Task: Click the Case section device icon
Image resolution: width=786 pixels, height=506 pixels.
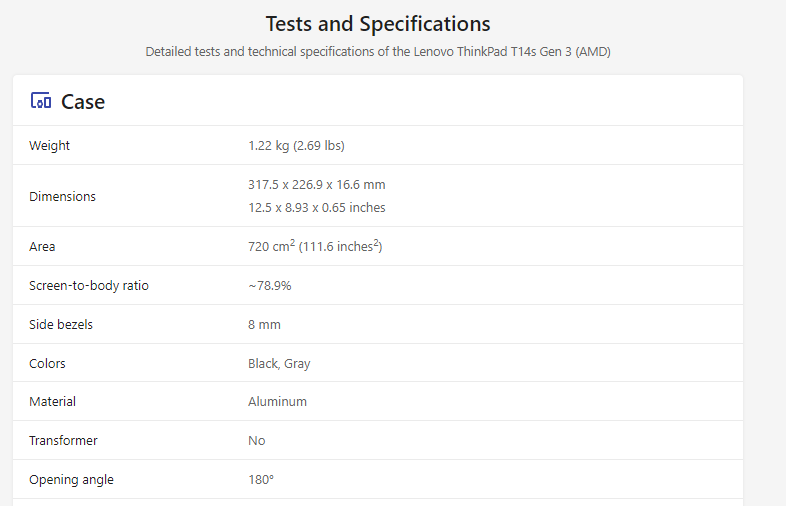Action: [41, 101]
